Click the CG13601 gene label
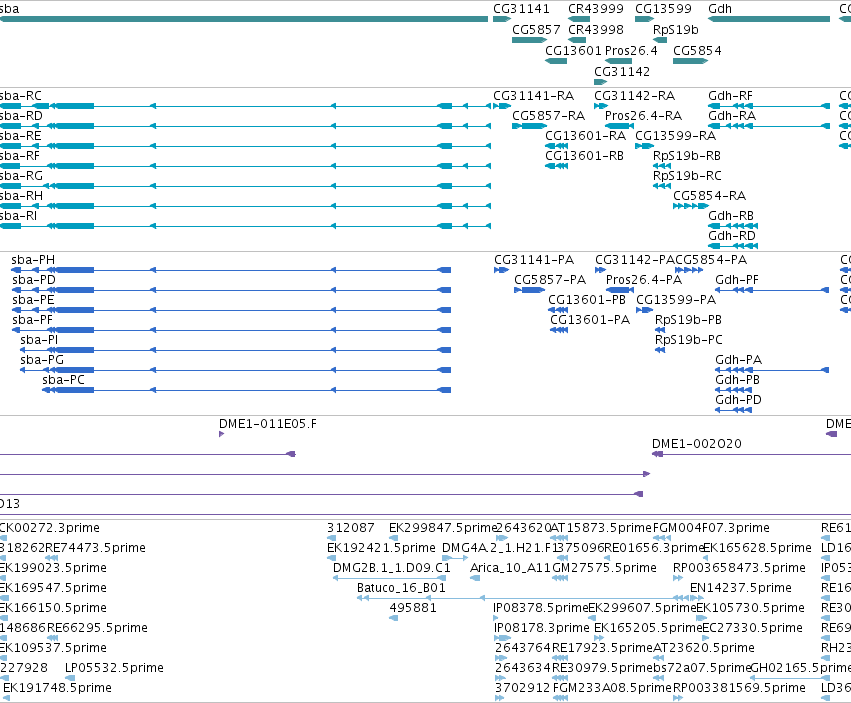Image resolution: width=851 pixels, height=703 pixels. [x=573, y=50]
